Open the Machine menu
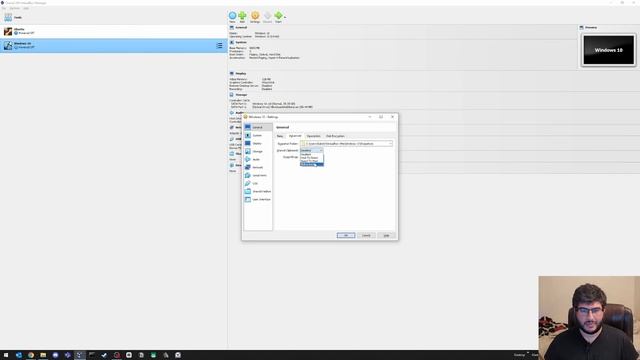The width and height of the screenshot is (640, 360). pos(14,8)
